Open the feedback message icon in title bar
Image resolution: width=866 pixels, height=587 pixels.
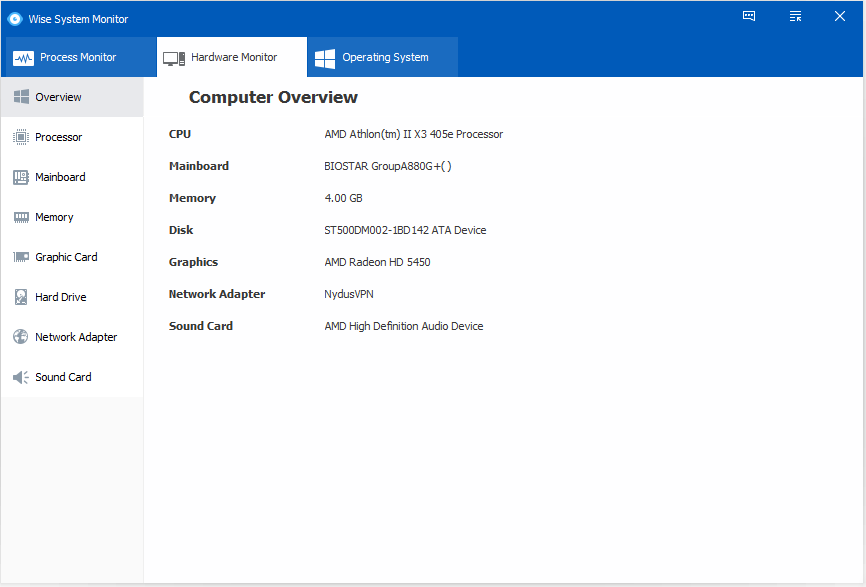749,16
